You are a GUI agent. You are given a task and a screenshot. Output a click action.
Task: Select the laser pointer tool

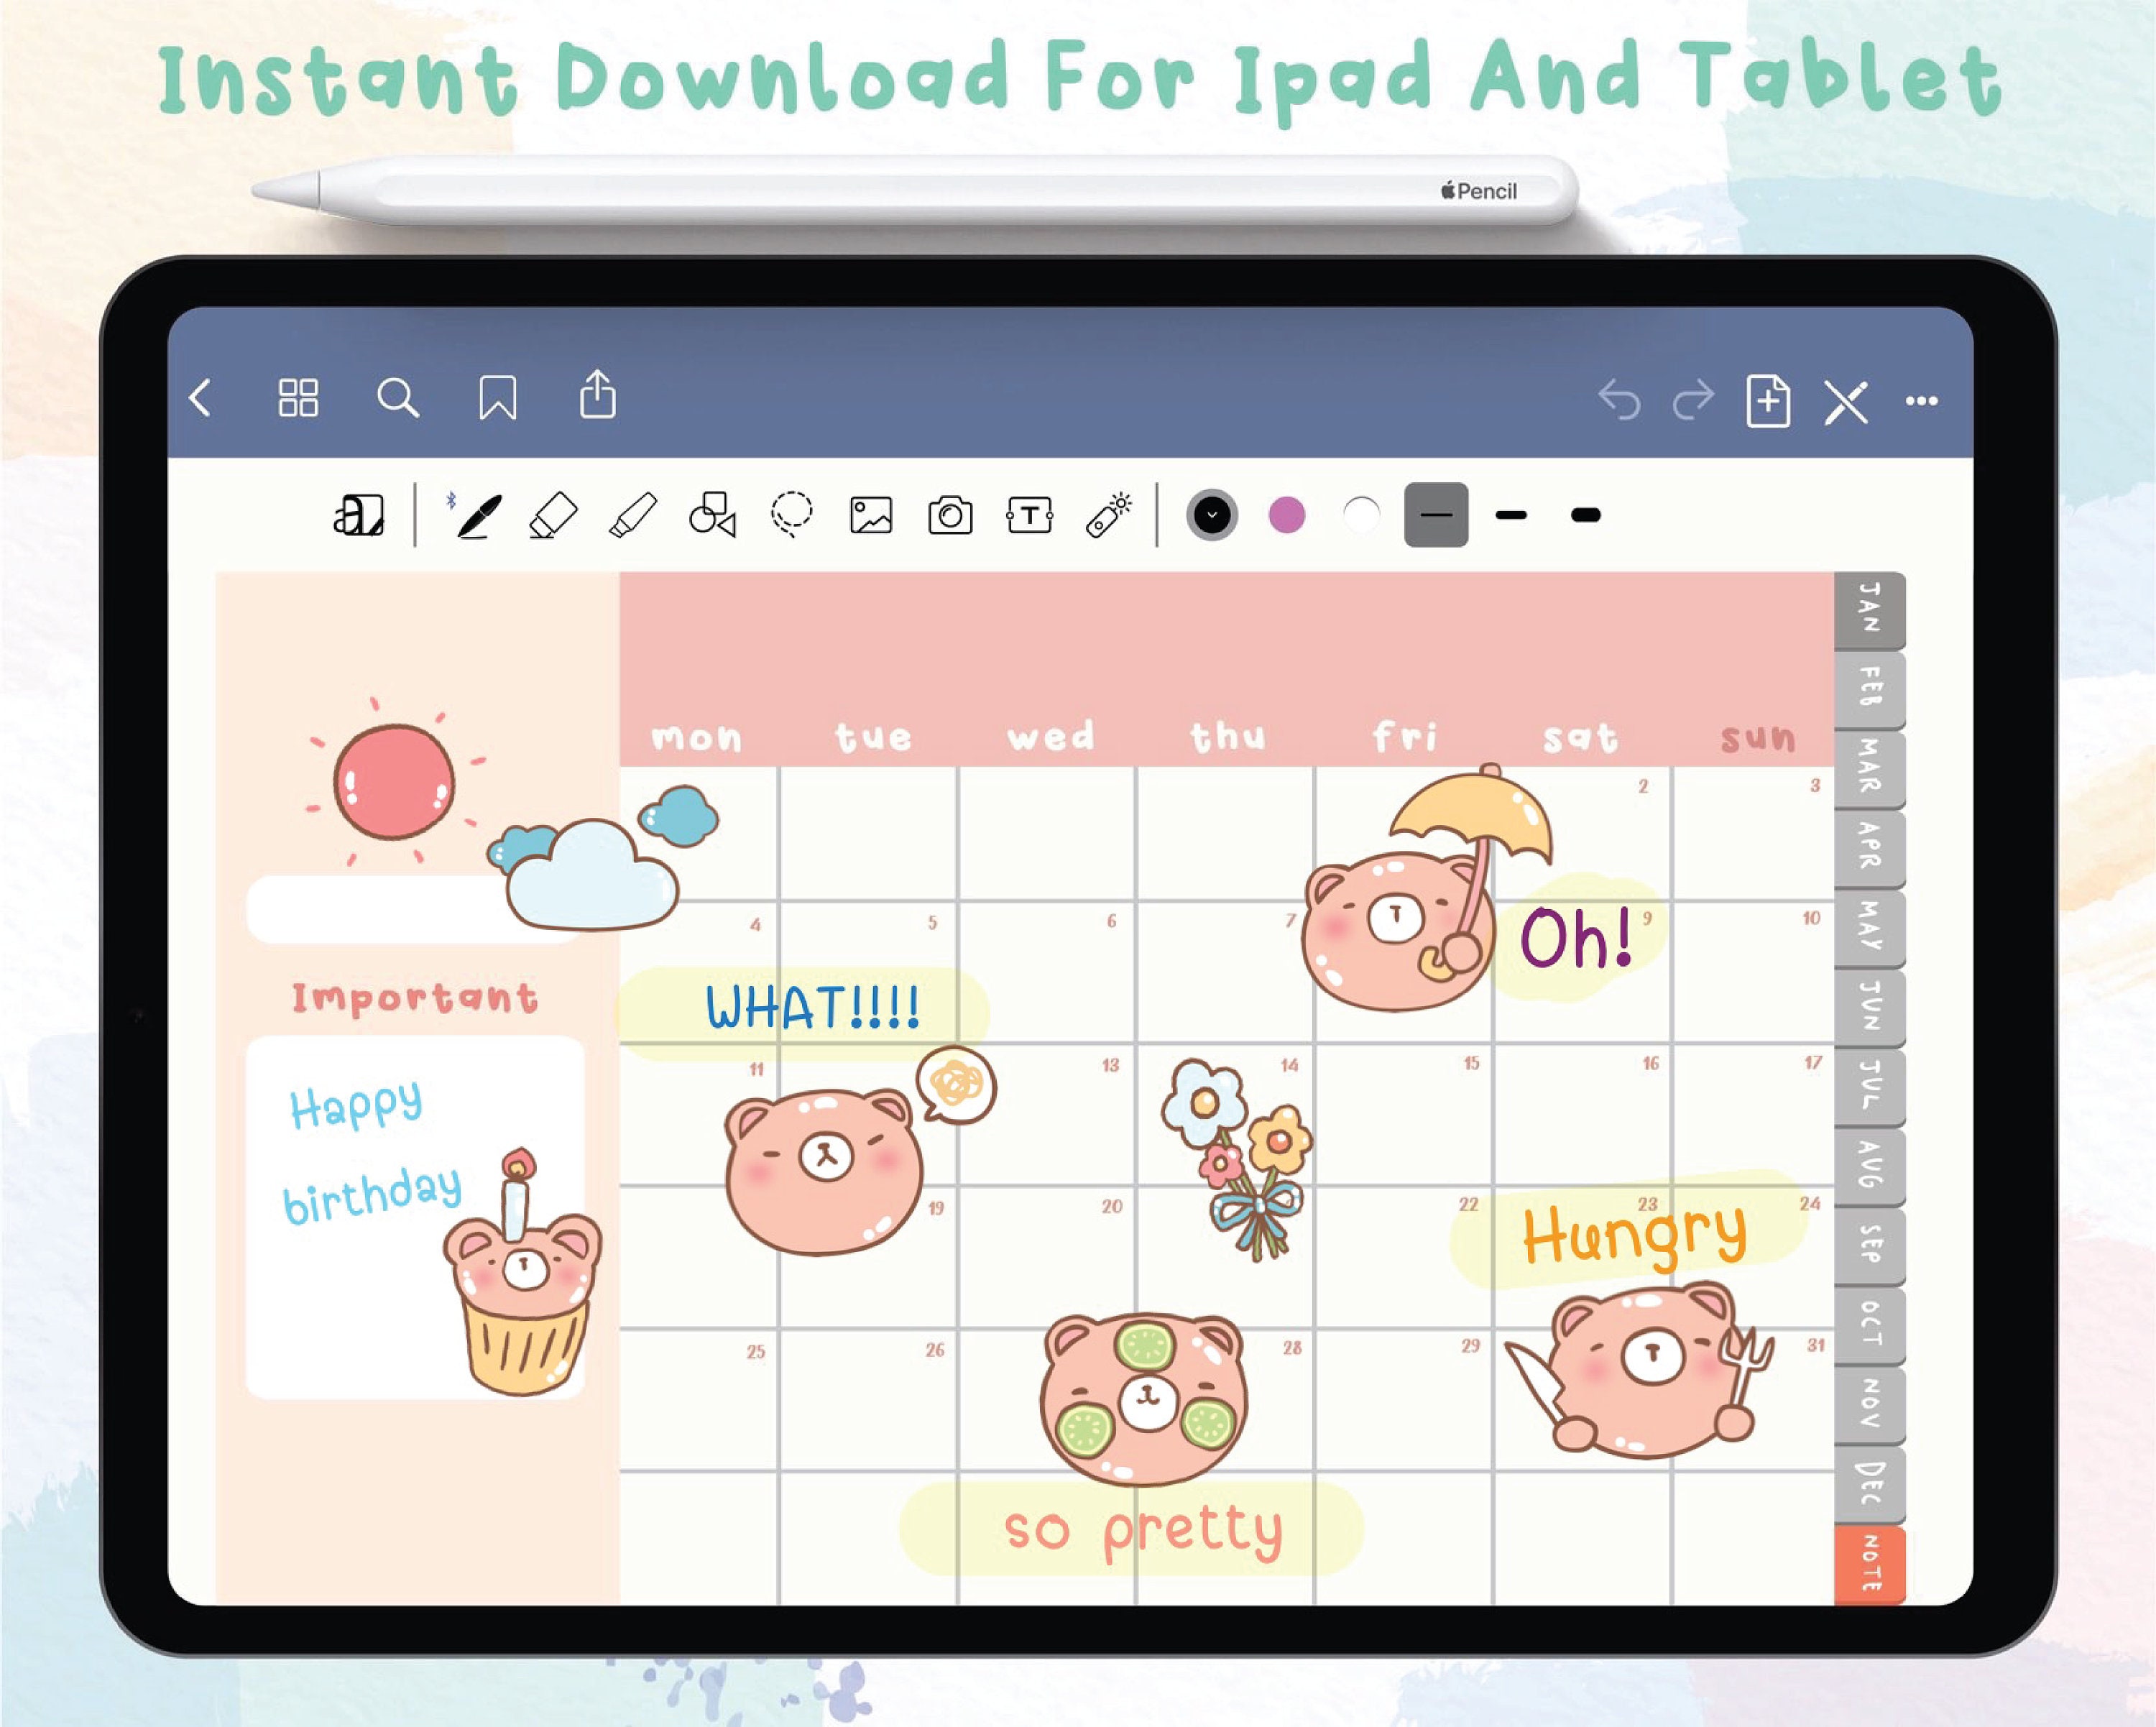[1109, 515]
